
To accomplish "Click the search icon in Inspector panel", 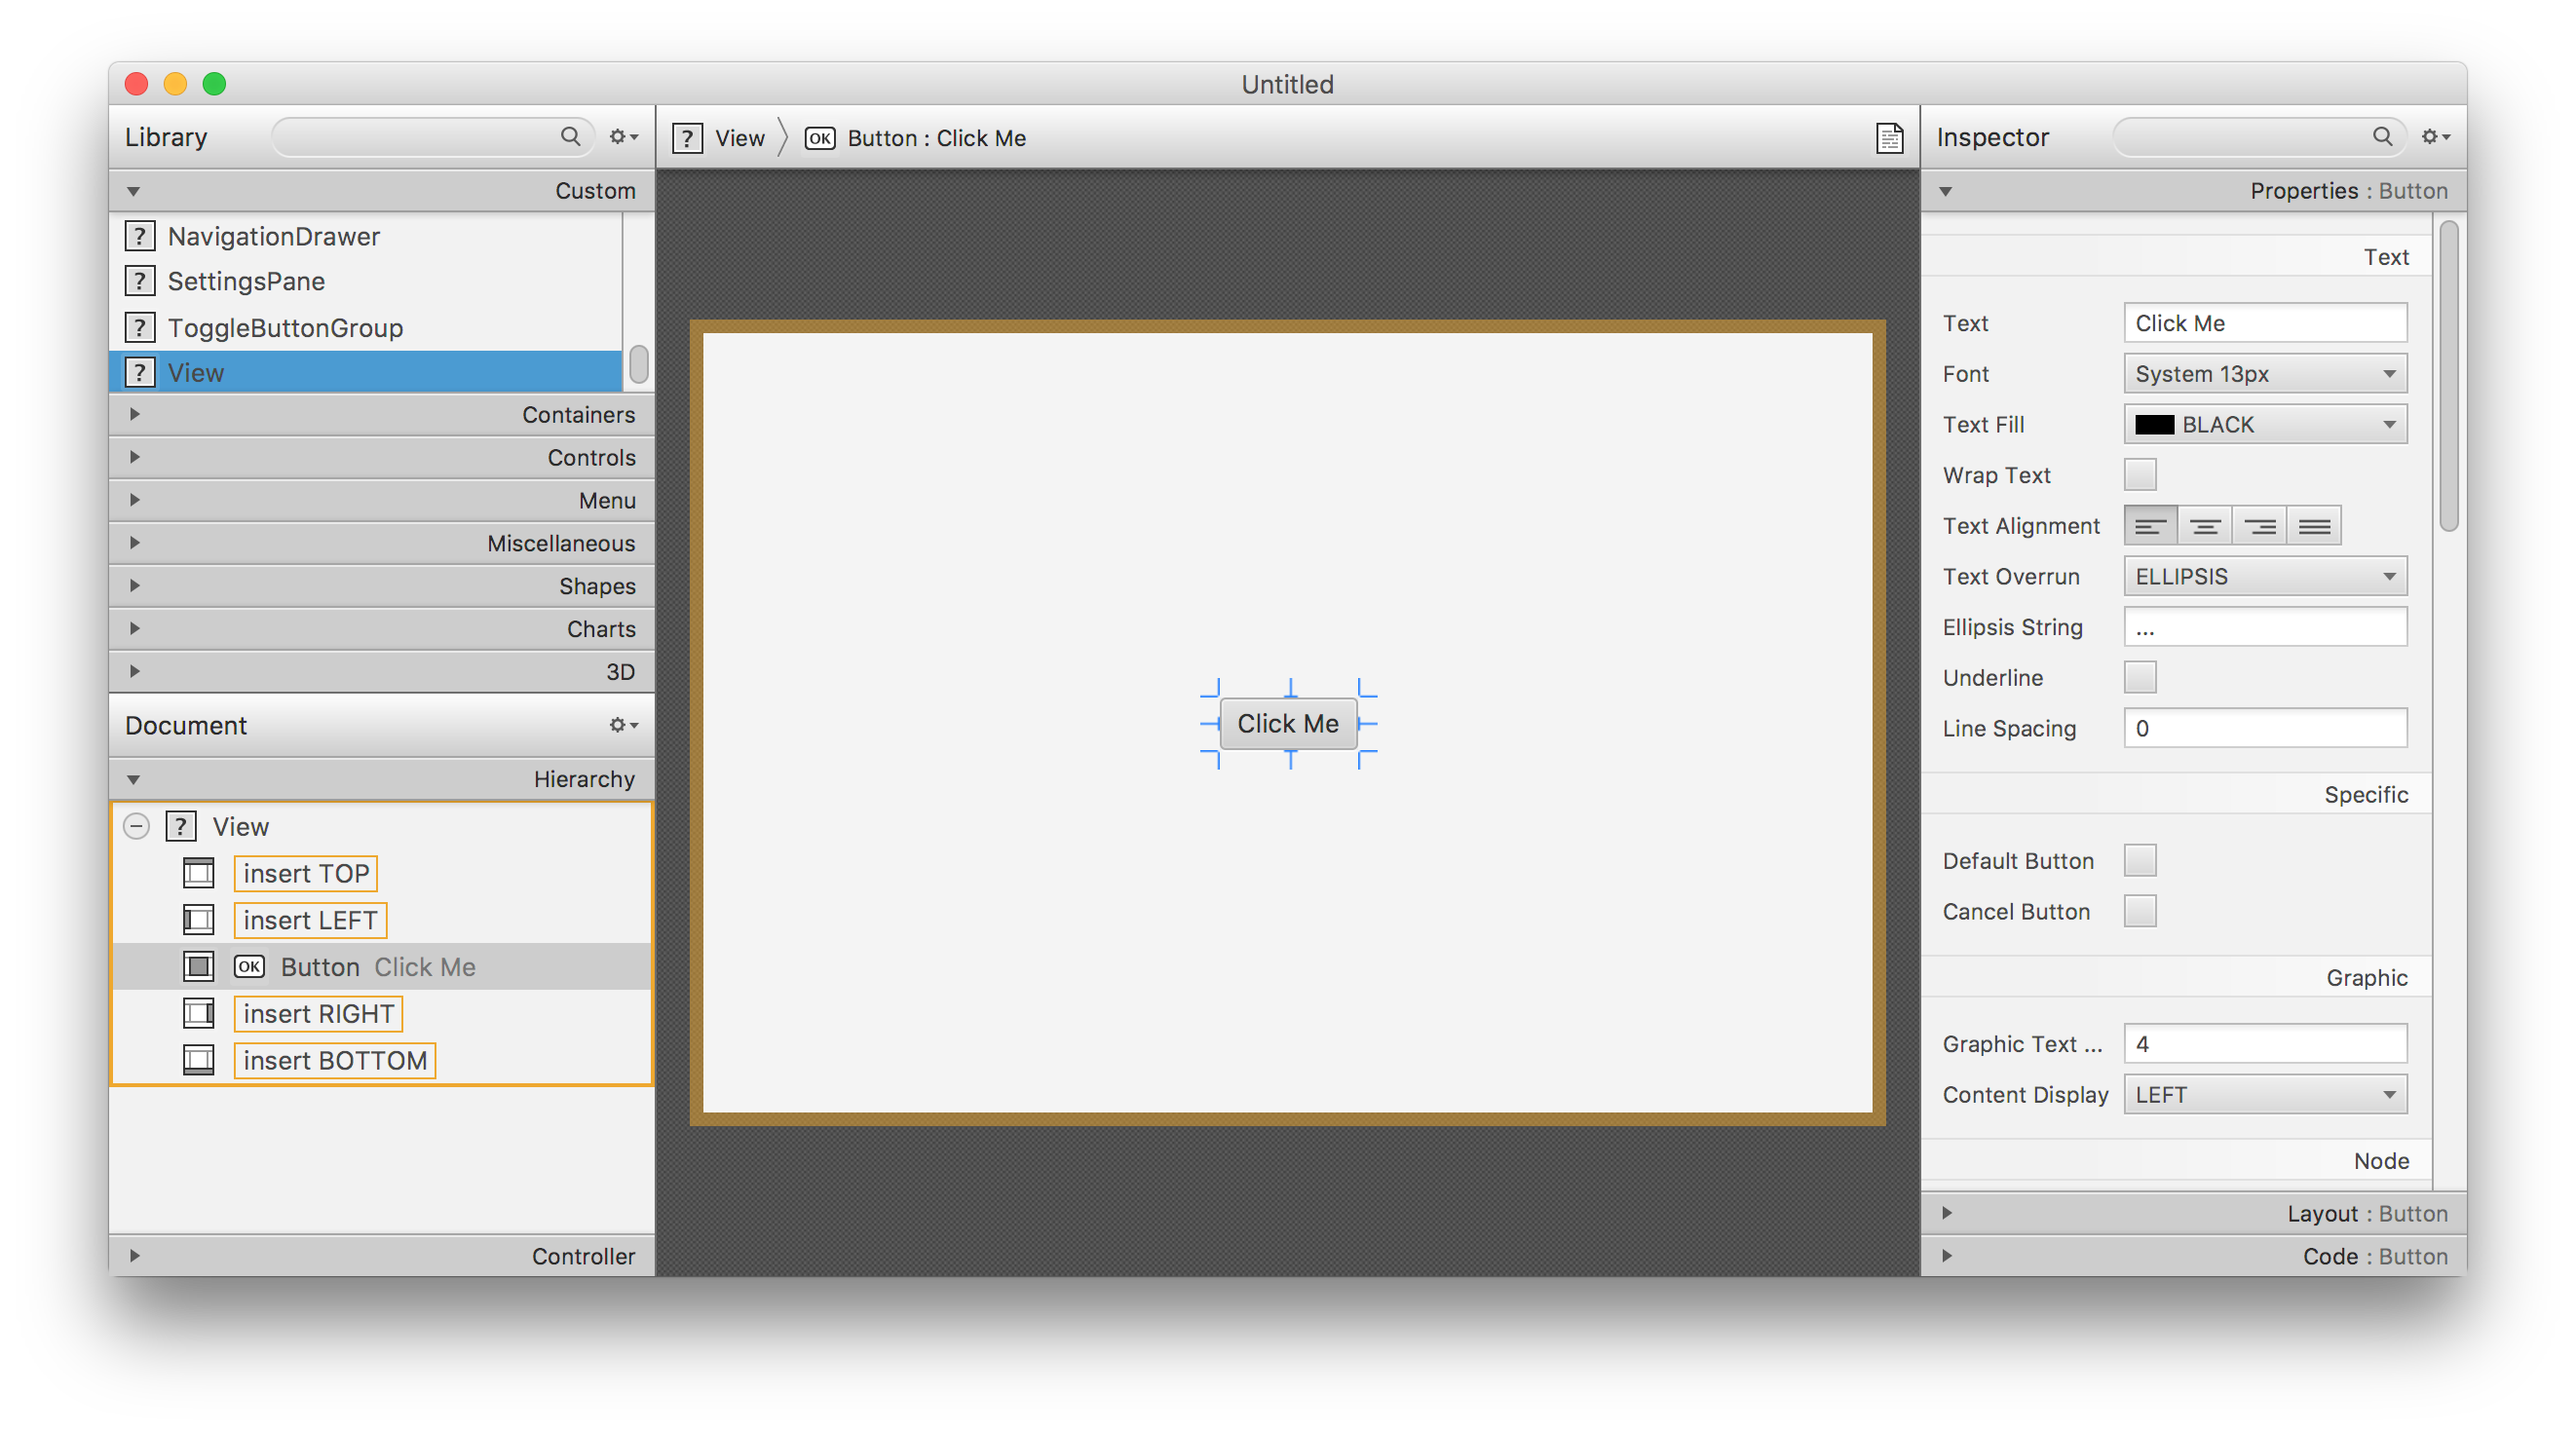I will click(x=2378, y=135).
